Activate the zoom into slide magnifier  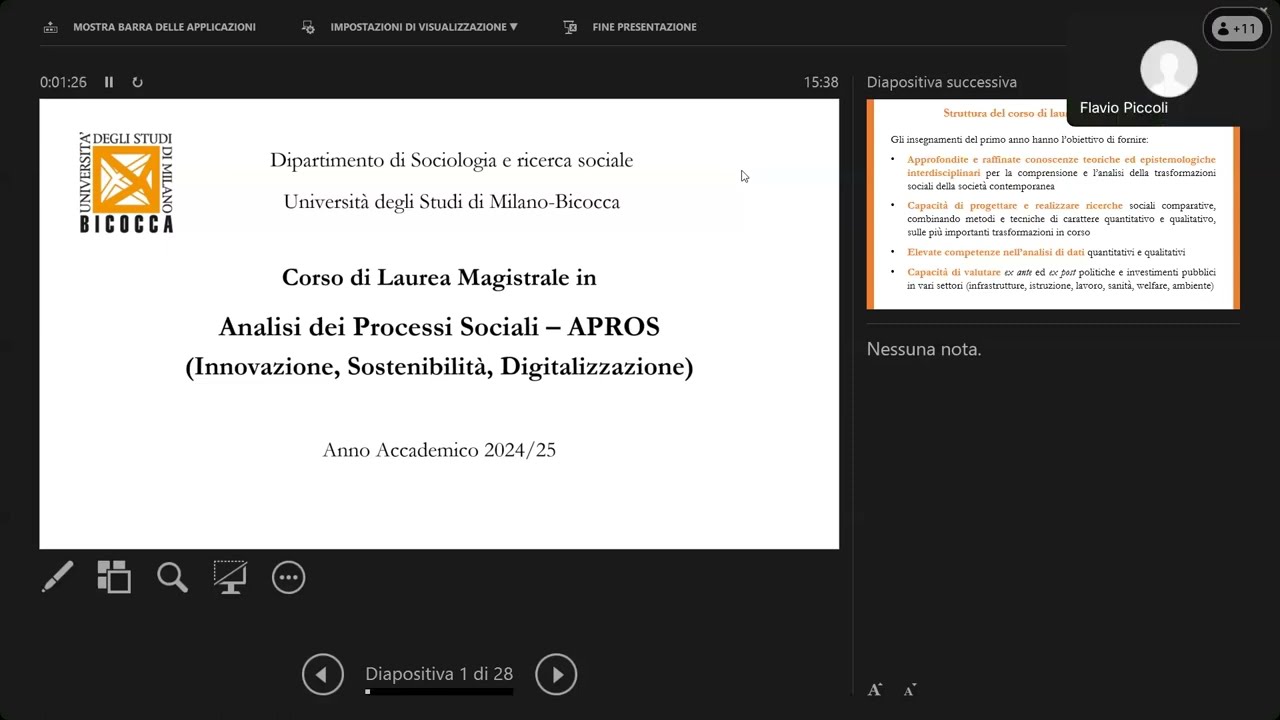pyautogui.click(x=172, y=577)
